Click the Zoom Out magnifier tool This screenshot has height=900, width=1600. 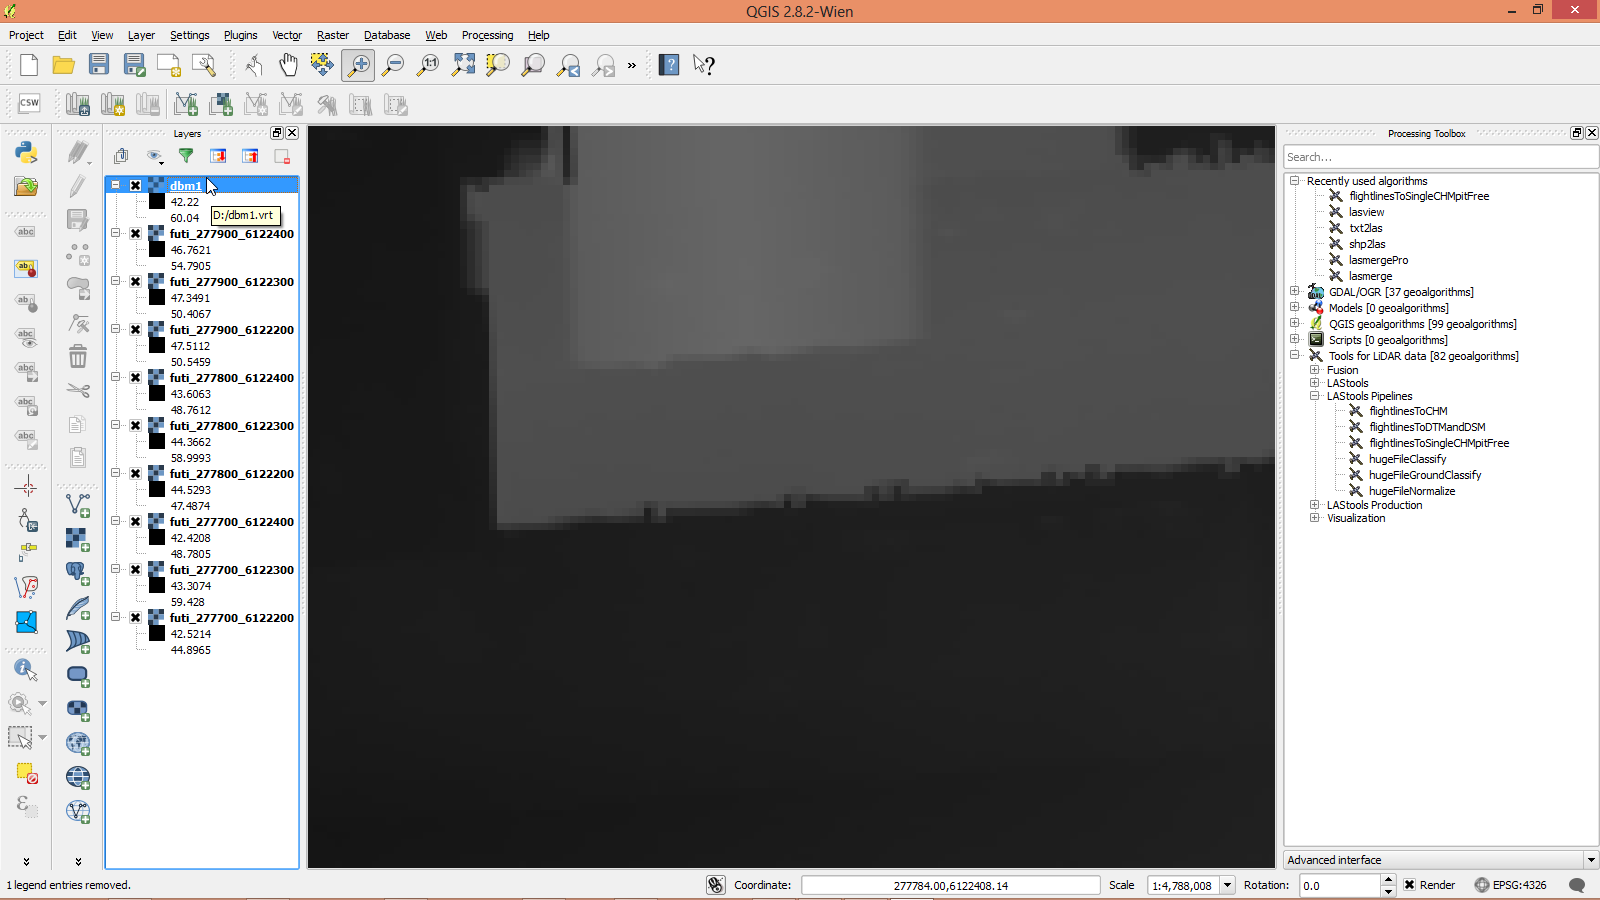tap(393, 65)
